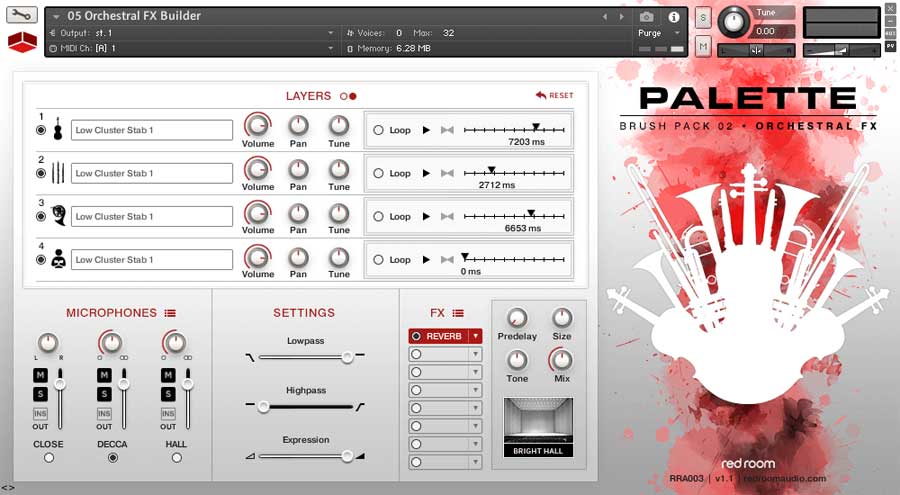
Task: Go to previous instrument arrow
Action: click(x=604, y=17)
